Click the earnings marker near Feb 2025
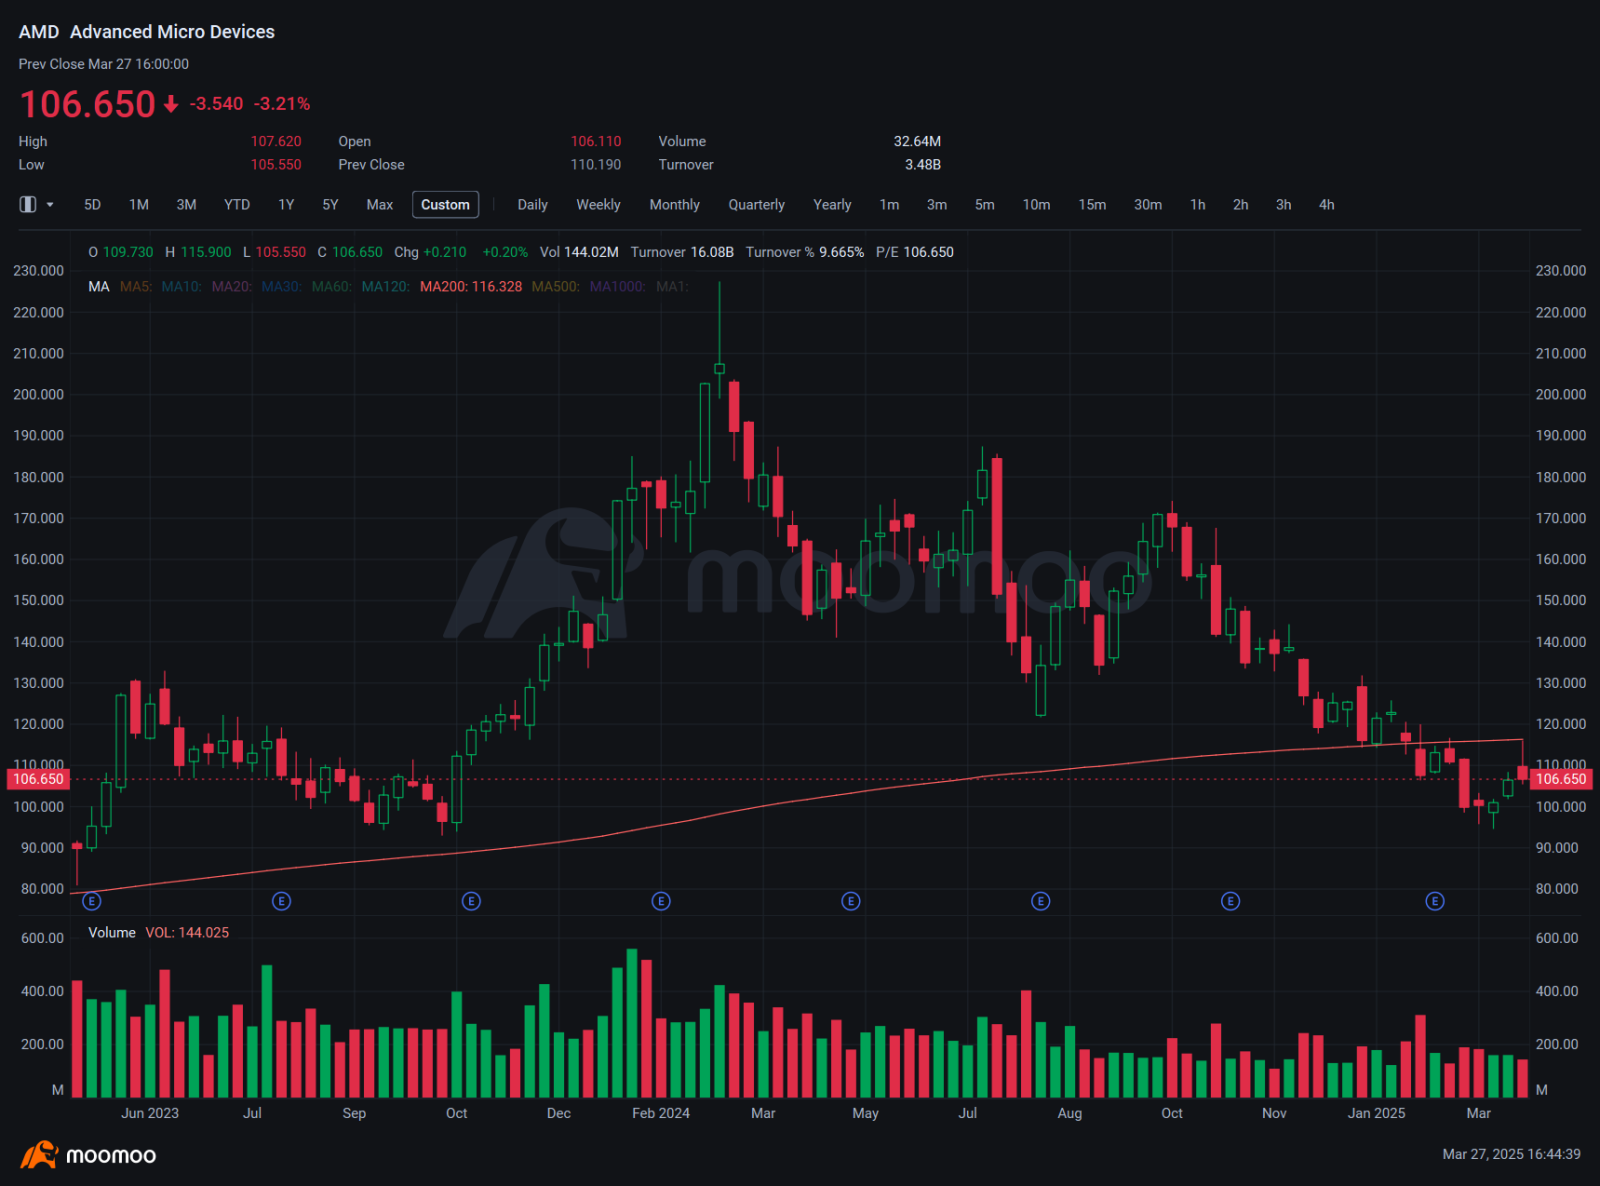Image resolution: width=1600 pixels, height=1186 pixels. 1435,902
